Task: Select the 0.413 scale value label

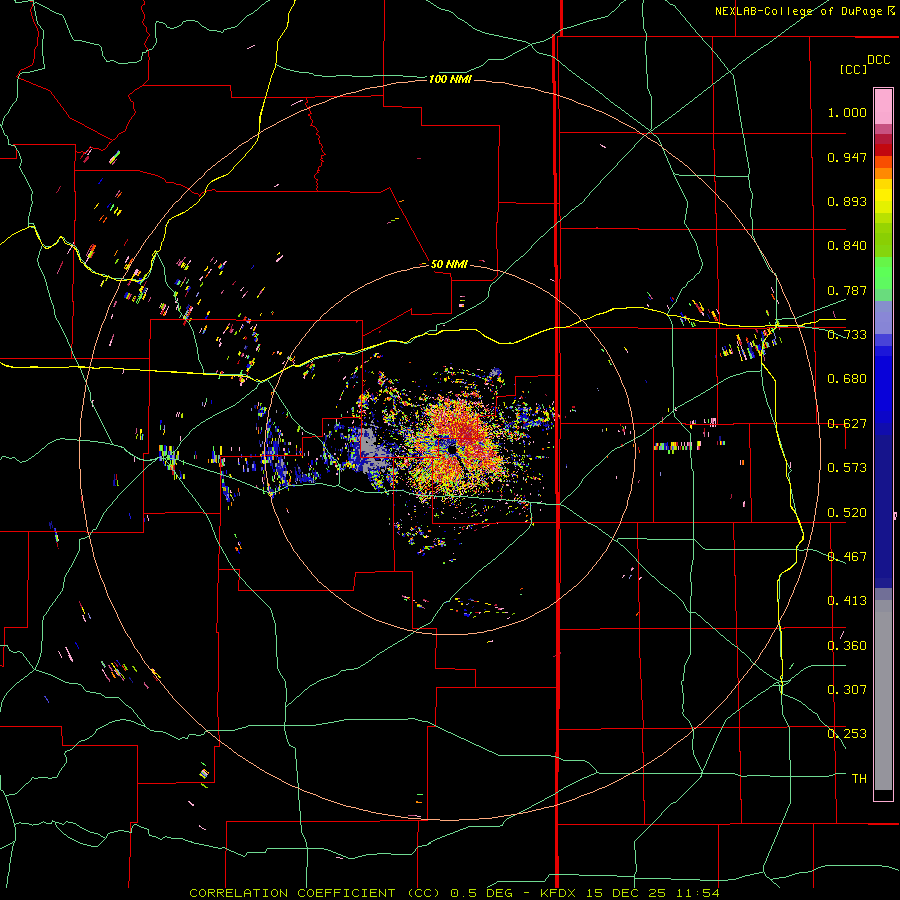Action: tap(847, 601)
